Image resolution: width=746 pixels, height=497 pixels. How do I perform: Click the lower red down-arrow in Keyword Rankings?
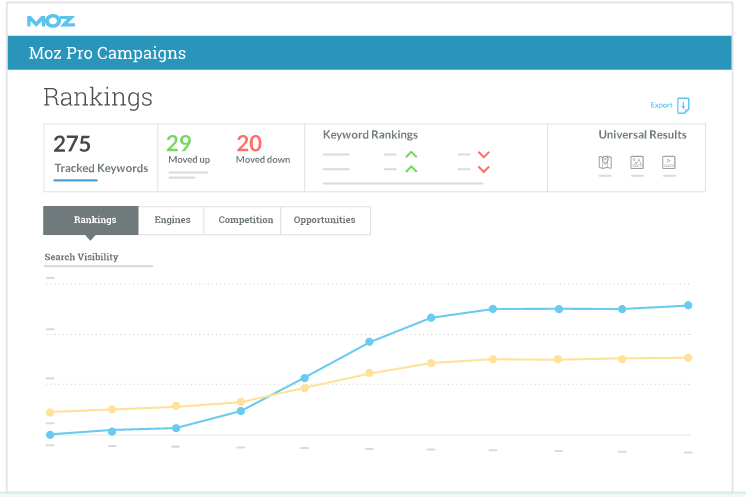click(x=484, y=169)
